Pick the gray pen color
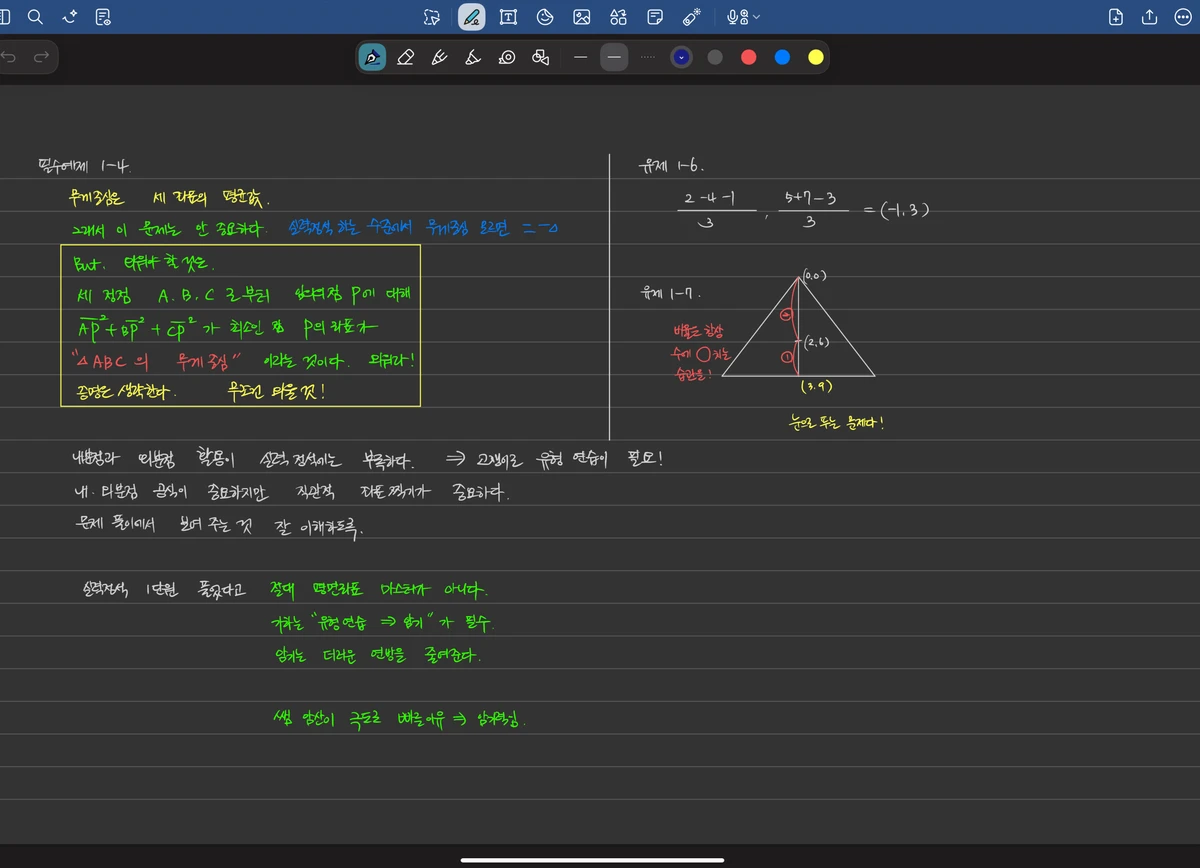This screenshot has height=868, width=1200. tap(715, 57)
